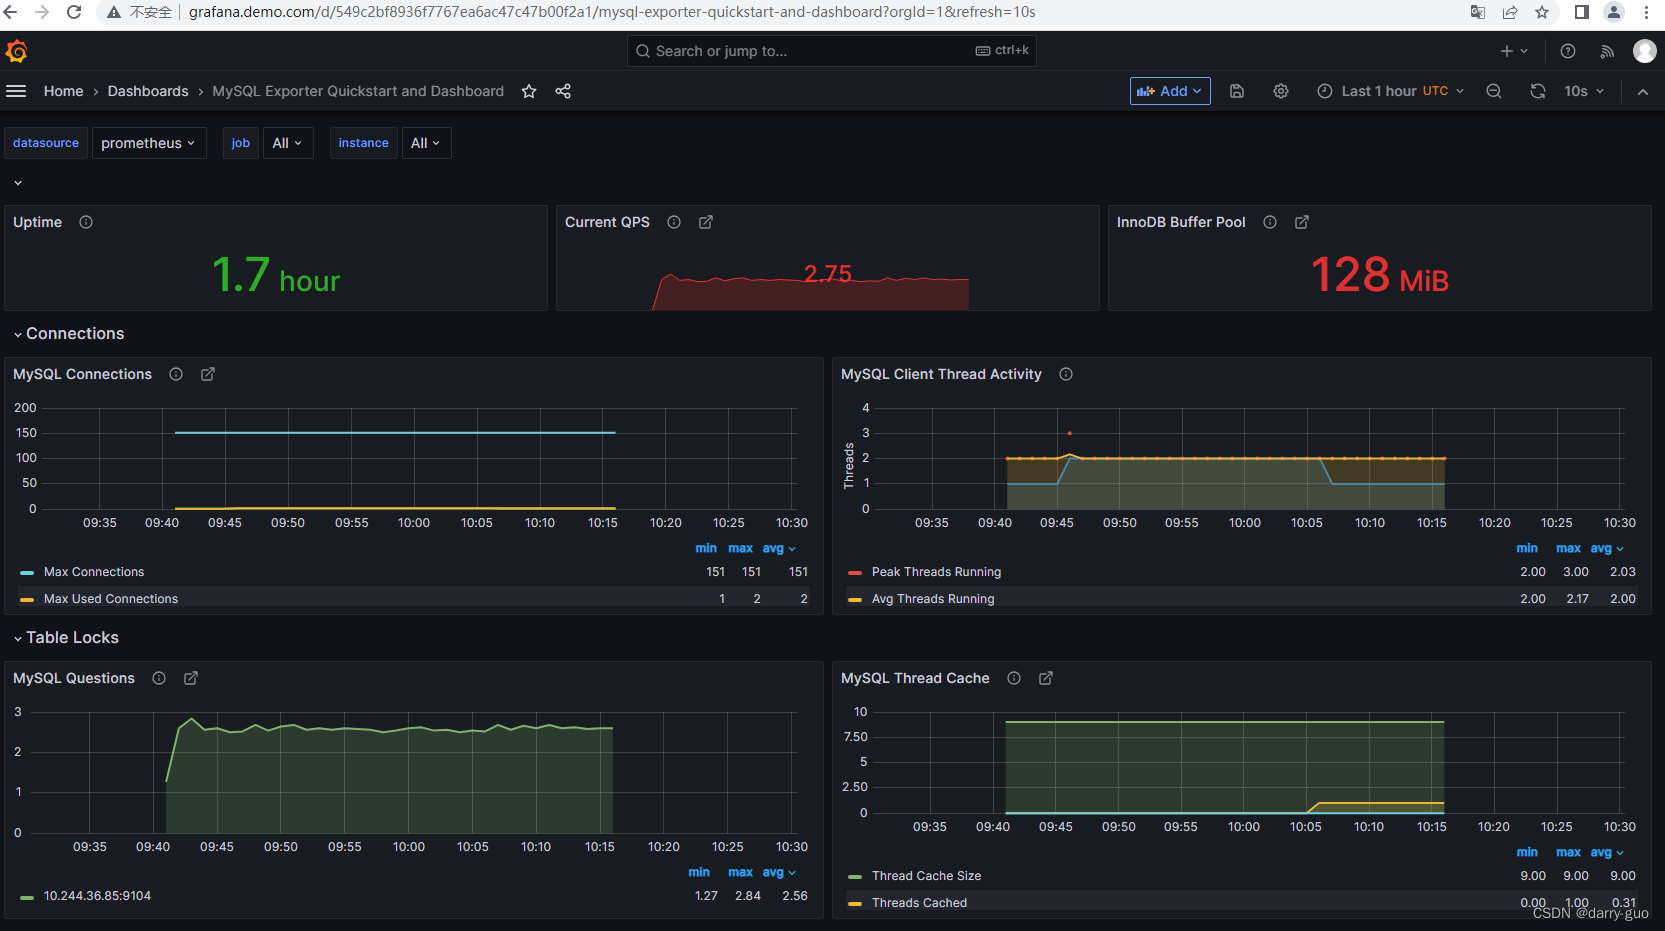
Task: Bookmark this page in browser
Action: coord(1542,12)
